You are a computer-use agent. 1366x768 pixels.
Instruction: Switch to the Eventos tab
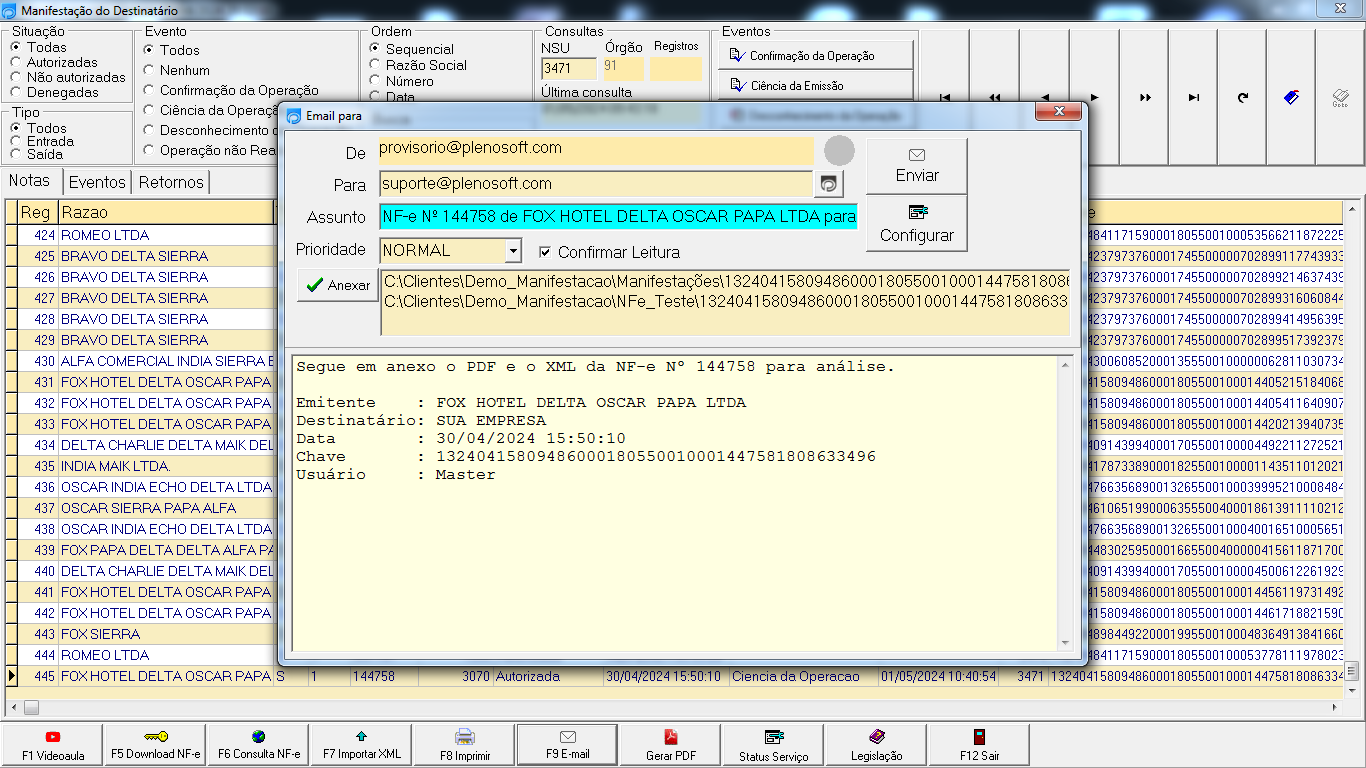tap(97, 182)
